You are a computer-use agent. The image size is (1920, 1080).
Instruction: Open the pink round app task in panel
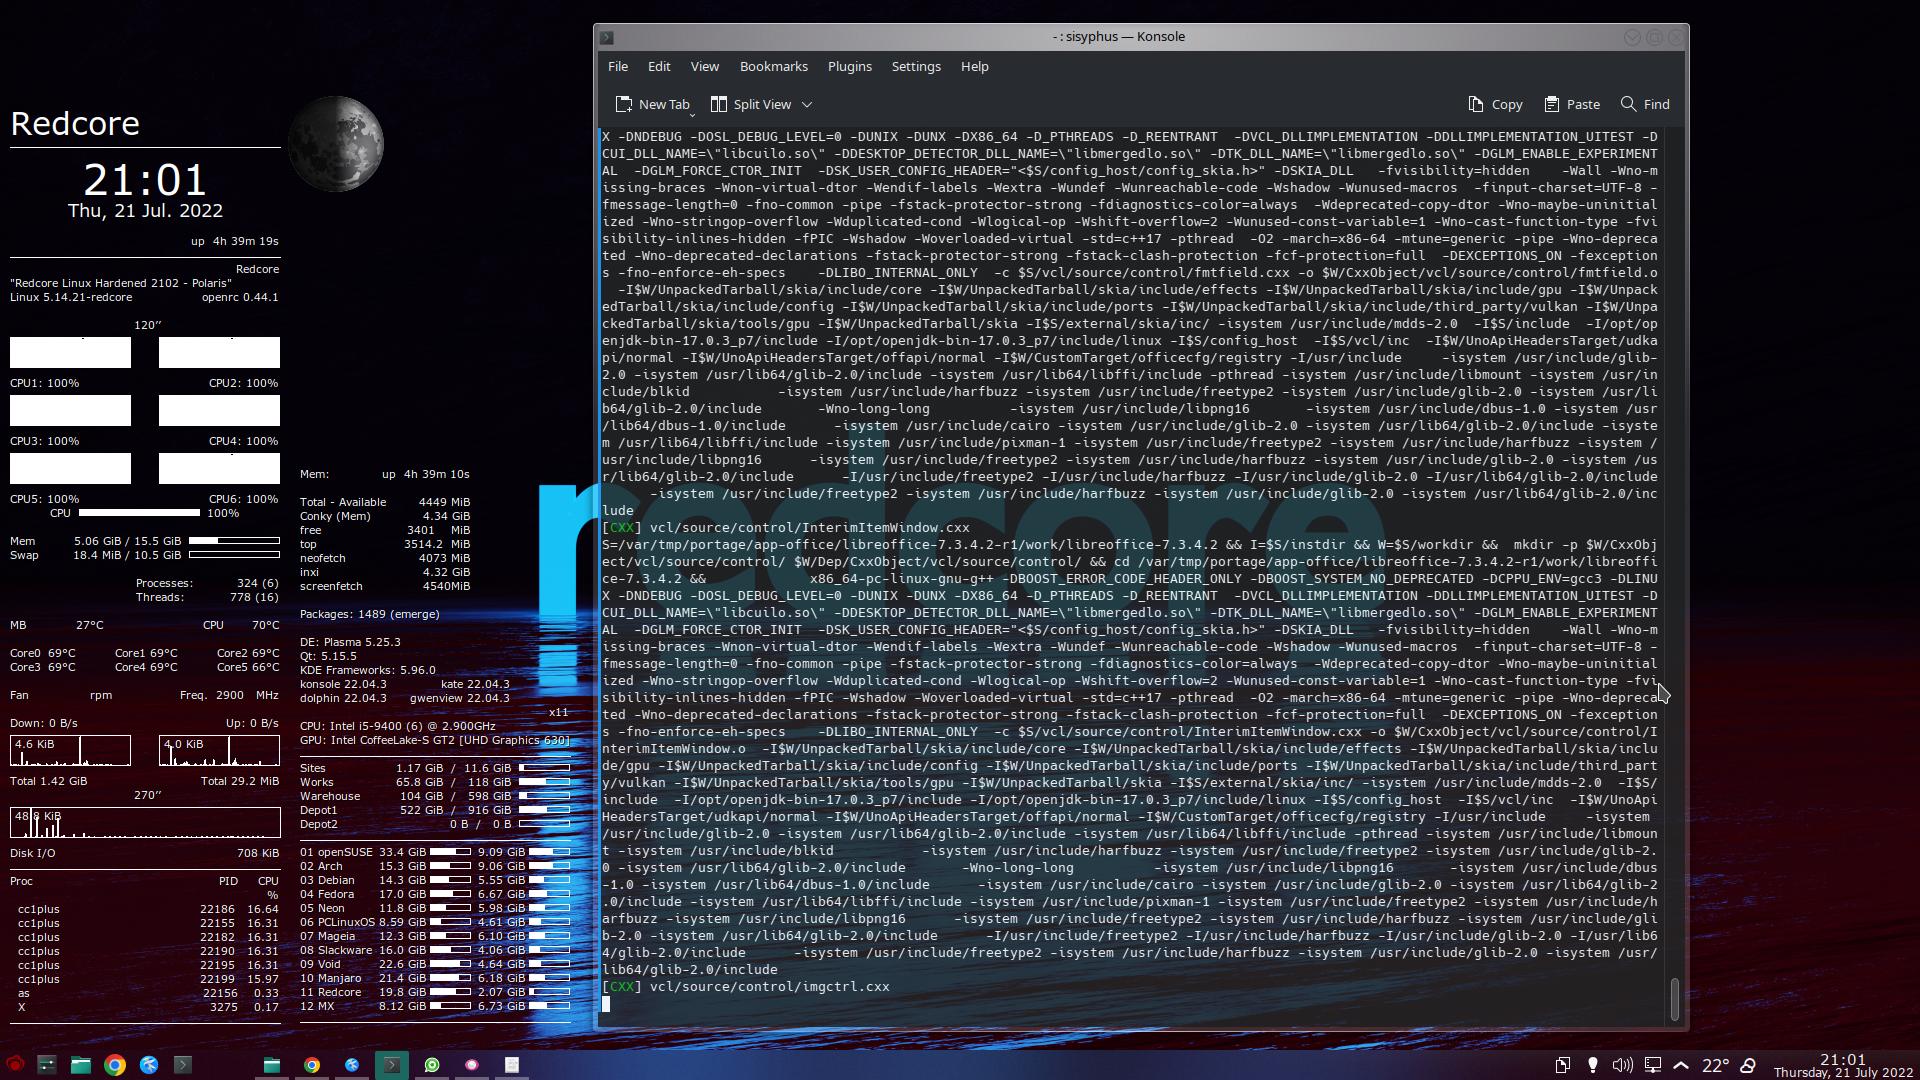click(472, 1065)
